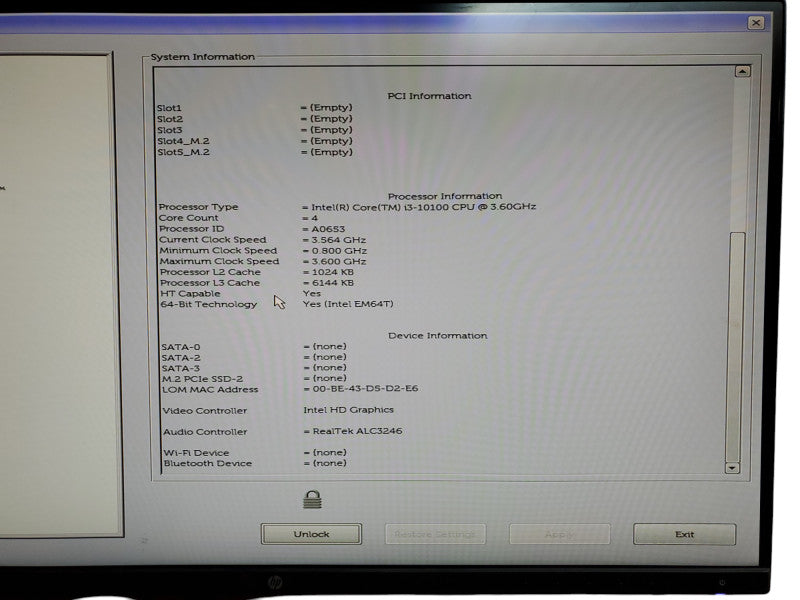Click the HT Capable label
The height and width of the screenshot is (600, 800).
[x=190, y=293]
